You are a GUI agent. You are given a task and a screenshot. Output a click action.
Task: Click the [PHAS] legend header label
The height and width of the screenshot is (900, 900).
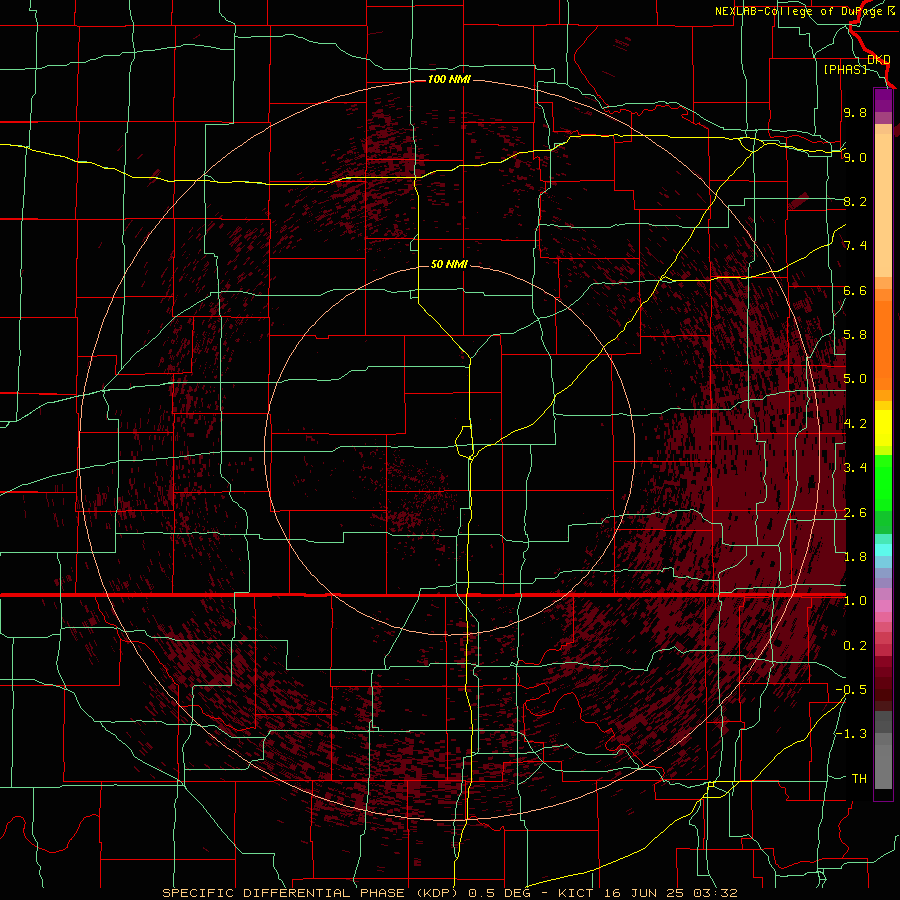pyautogui.click(x=845, y=69)
